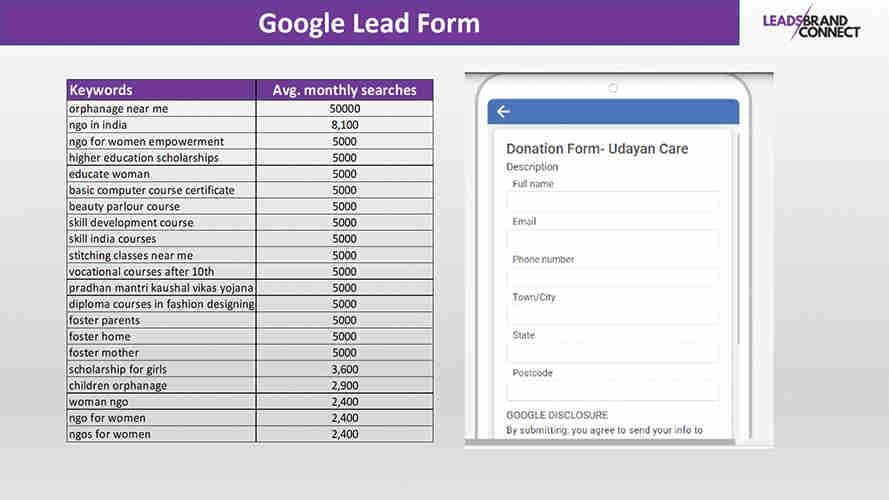
Task: Select the 'basic computer course certificate' cell
Action: (x=161, y=190)
